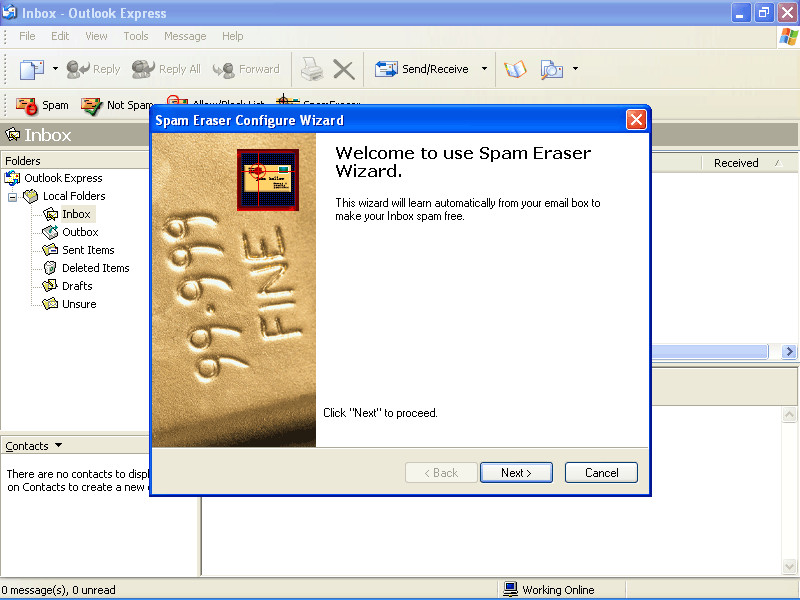Click the message list horizontal scrollbar
The height and width of the screenshot is (600, 800).
tap(710, 352)
